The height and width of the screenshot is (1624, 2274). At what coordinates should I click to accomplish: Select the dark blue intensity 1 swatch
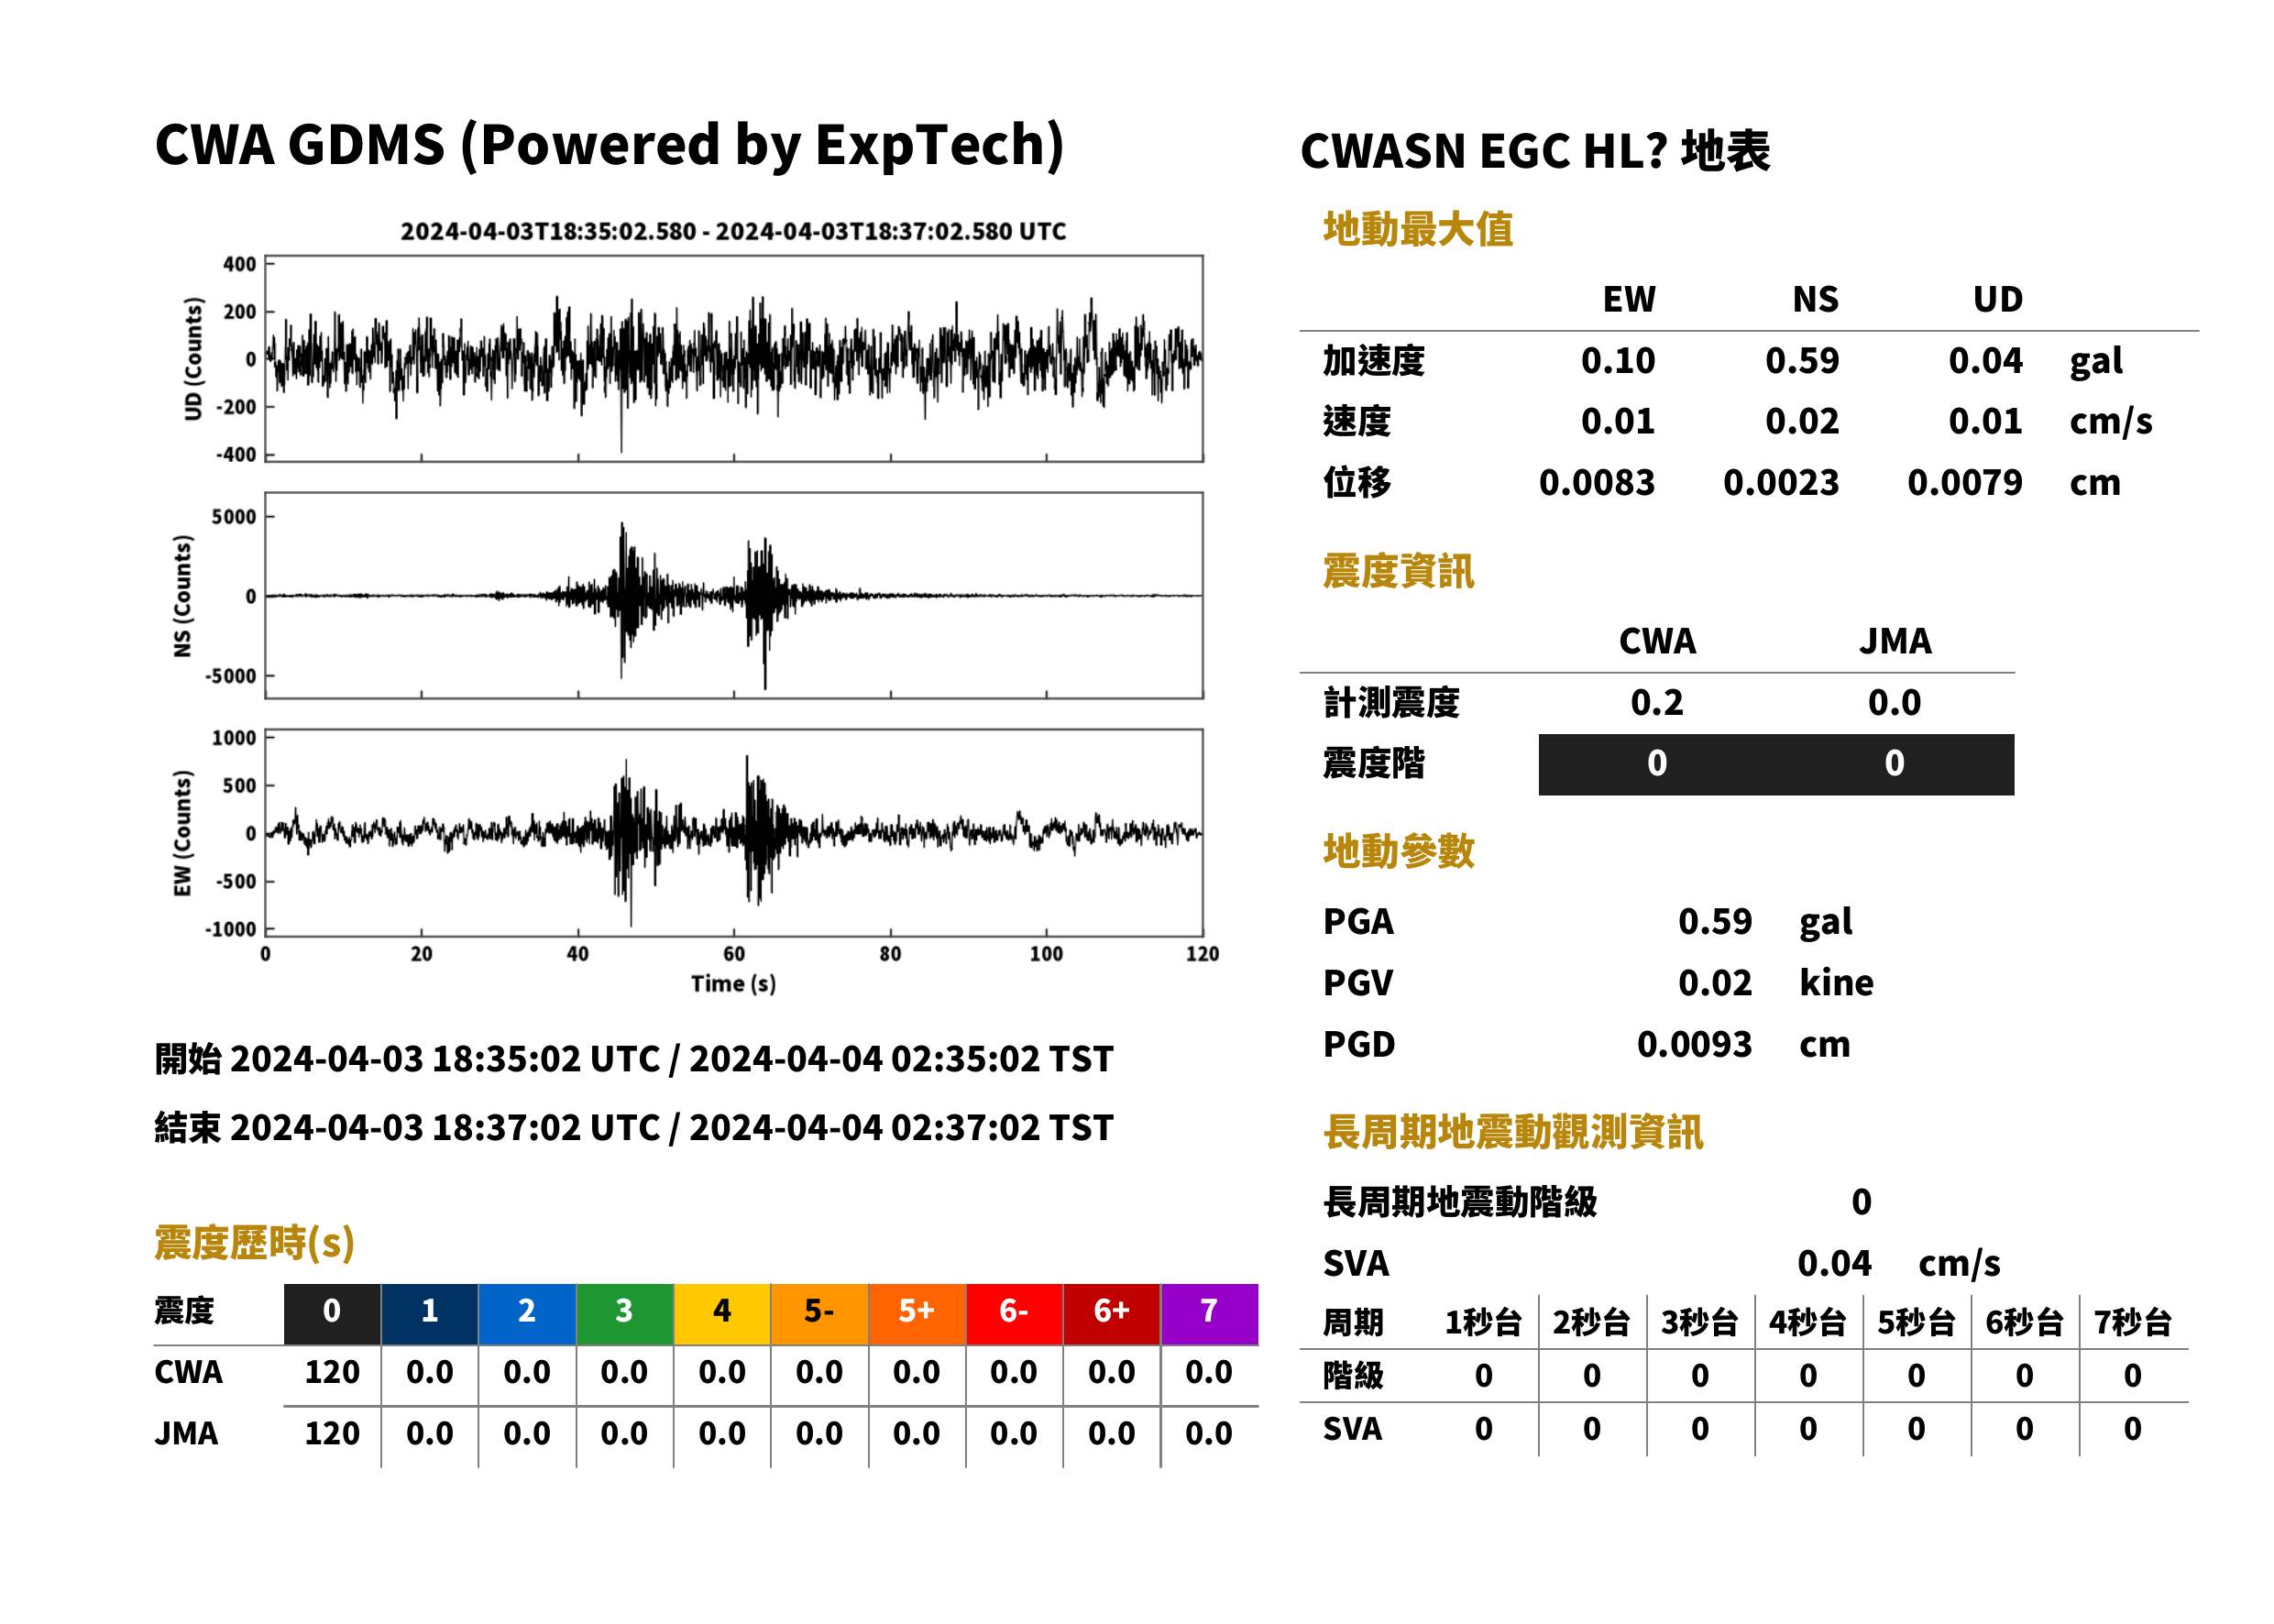(429, 1313)
